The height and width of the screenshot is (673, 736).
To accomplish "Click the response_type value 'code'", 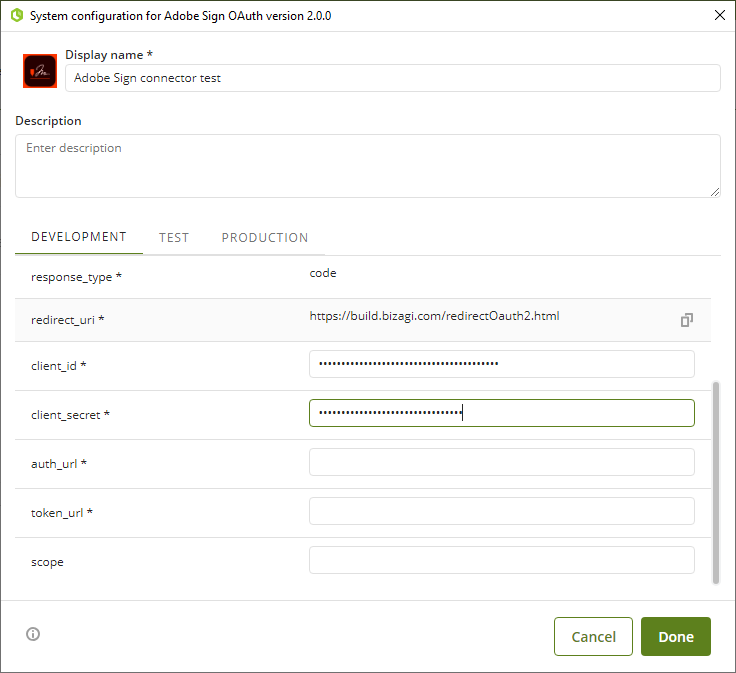I will (323, 273).
